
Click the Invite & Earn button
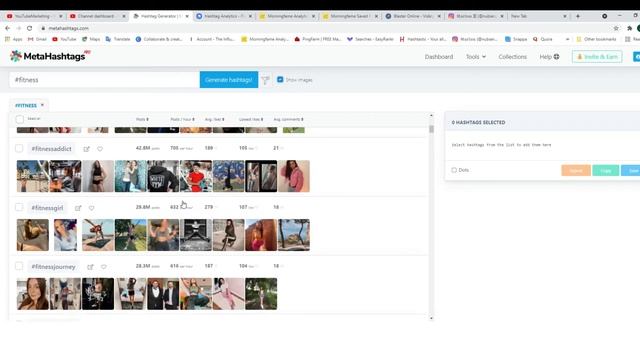pos(597,57)
